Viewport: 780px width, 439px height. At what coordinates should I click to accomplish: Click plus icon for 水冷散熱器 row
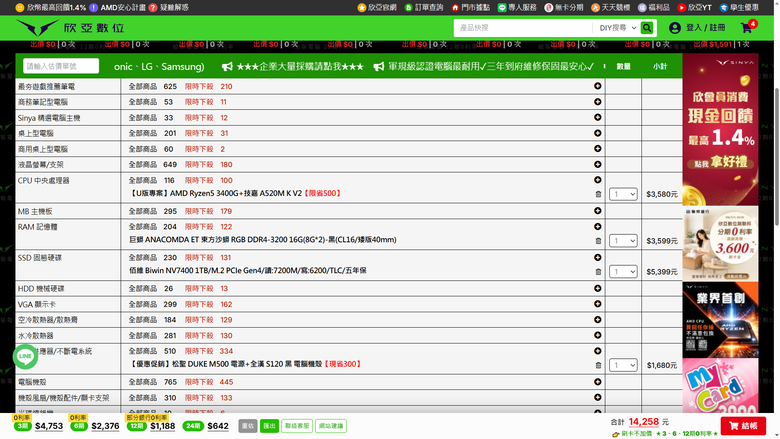click(597, 335)
